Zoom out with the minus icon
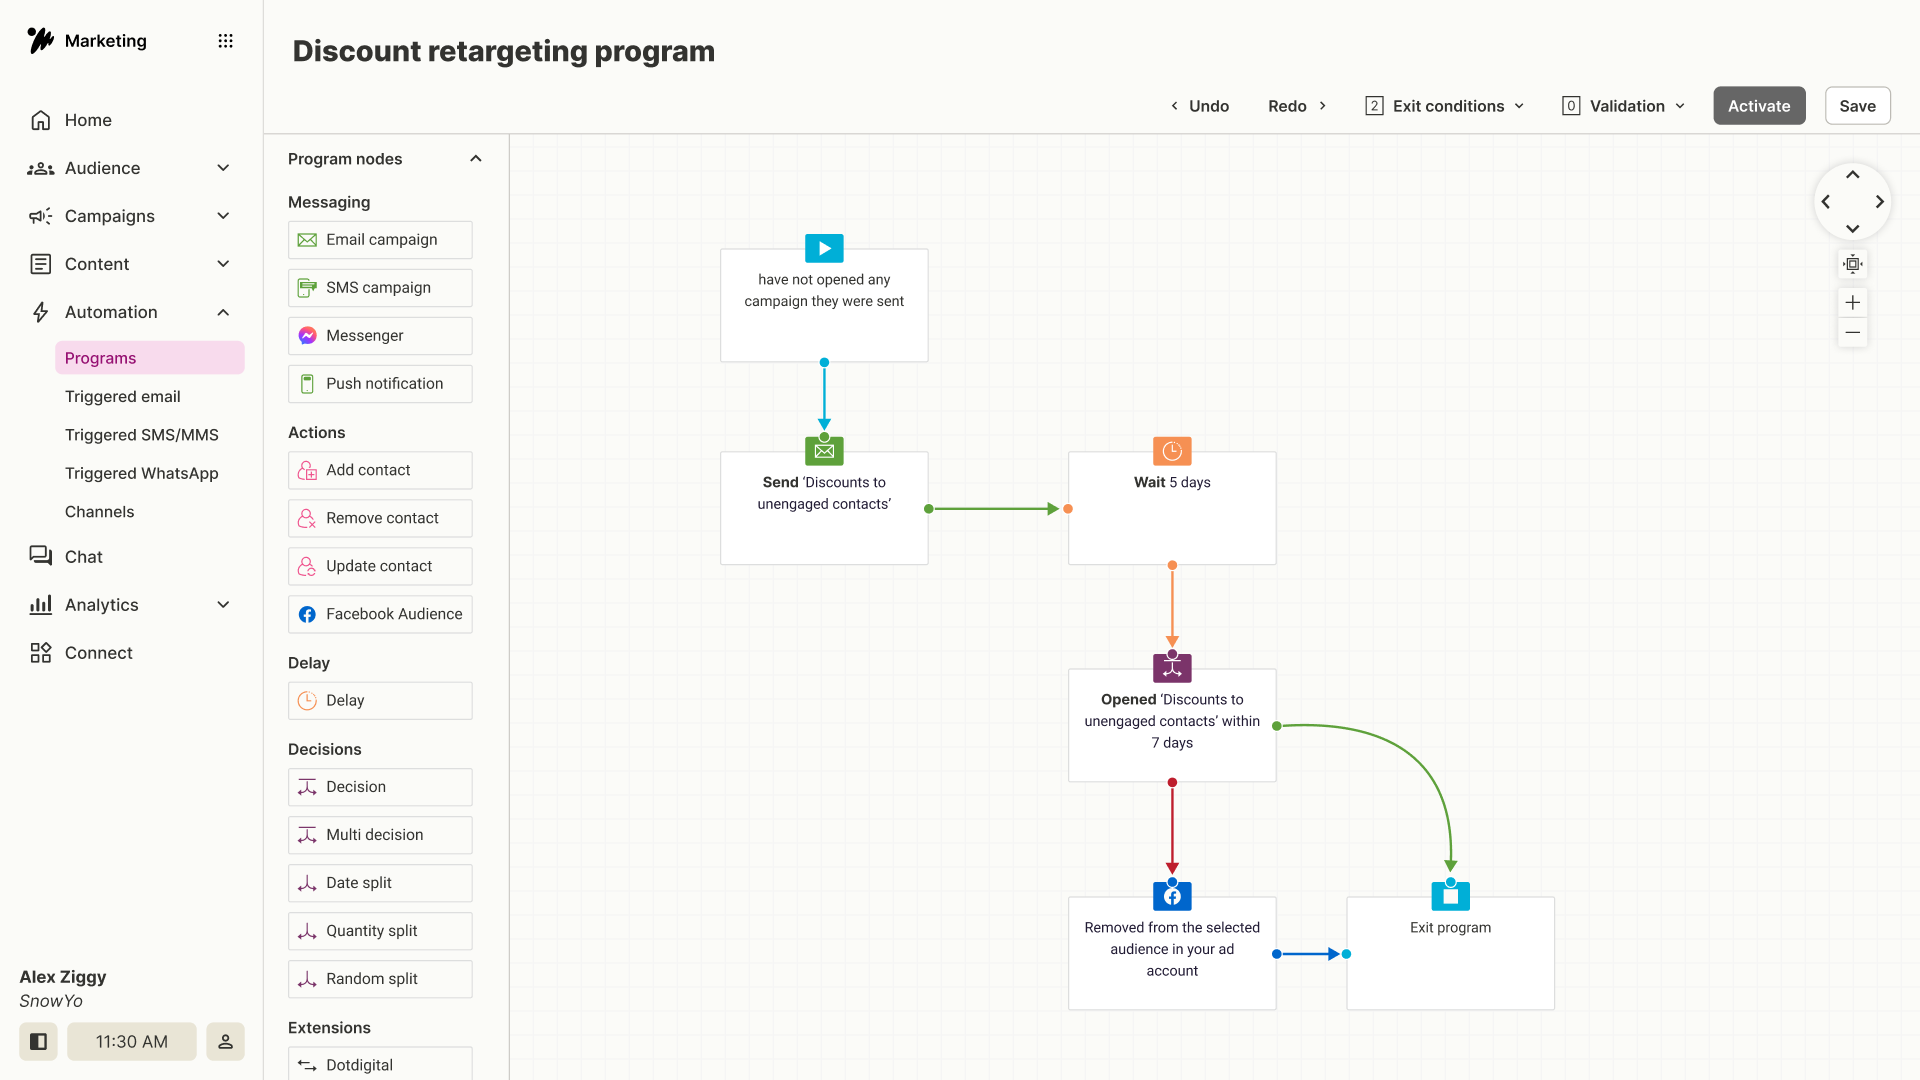Screen dimensions: 1920x1080 pyautogui.click(x=1852, y=332)
